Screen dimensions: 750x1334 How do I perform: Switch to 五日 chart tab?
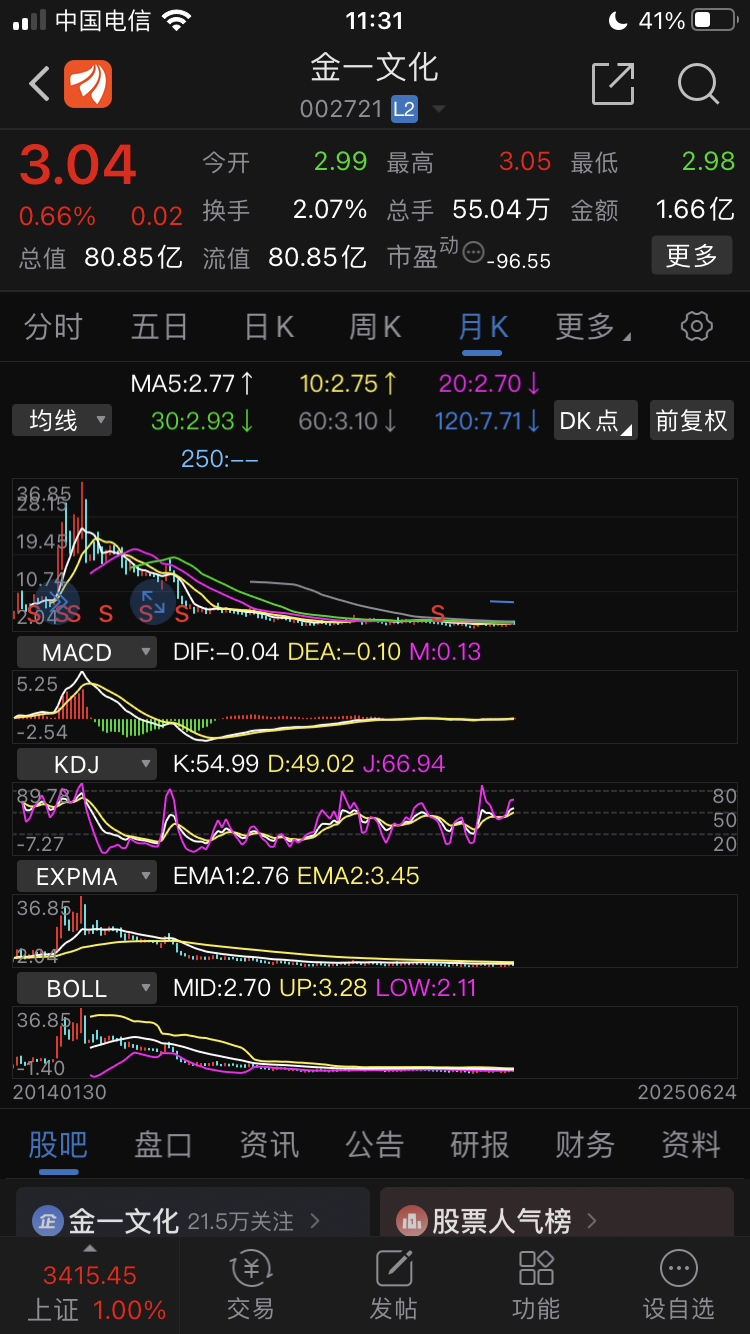pos(160,326)
